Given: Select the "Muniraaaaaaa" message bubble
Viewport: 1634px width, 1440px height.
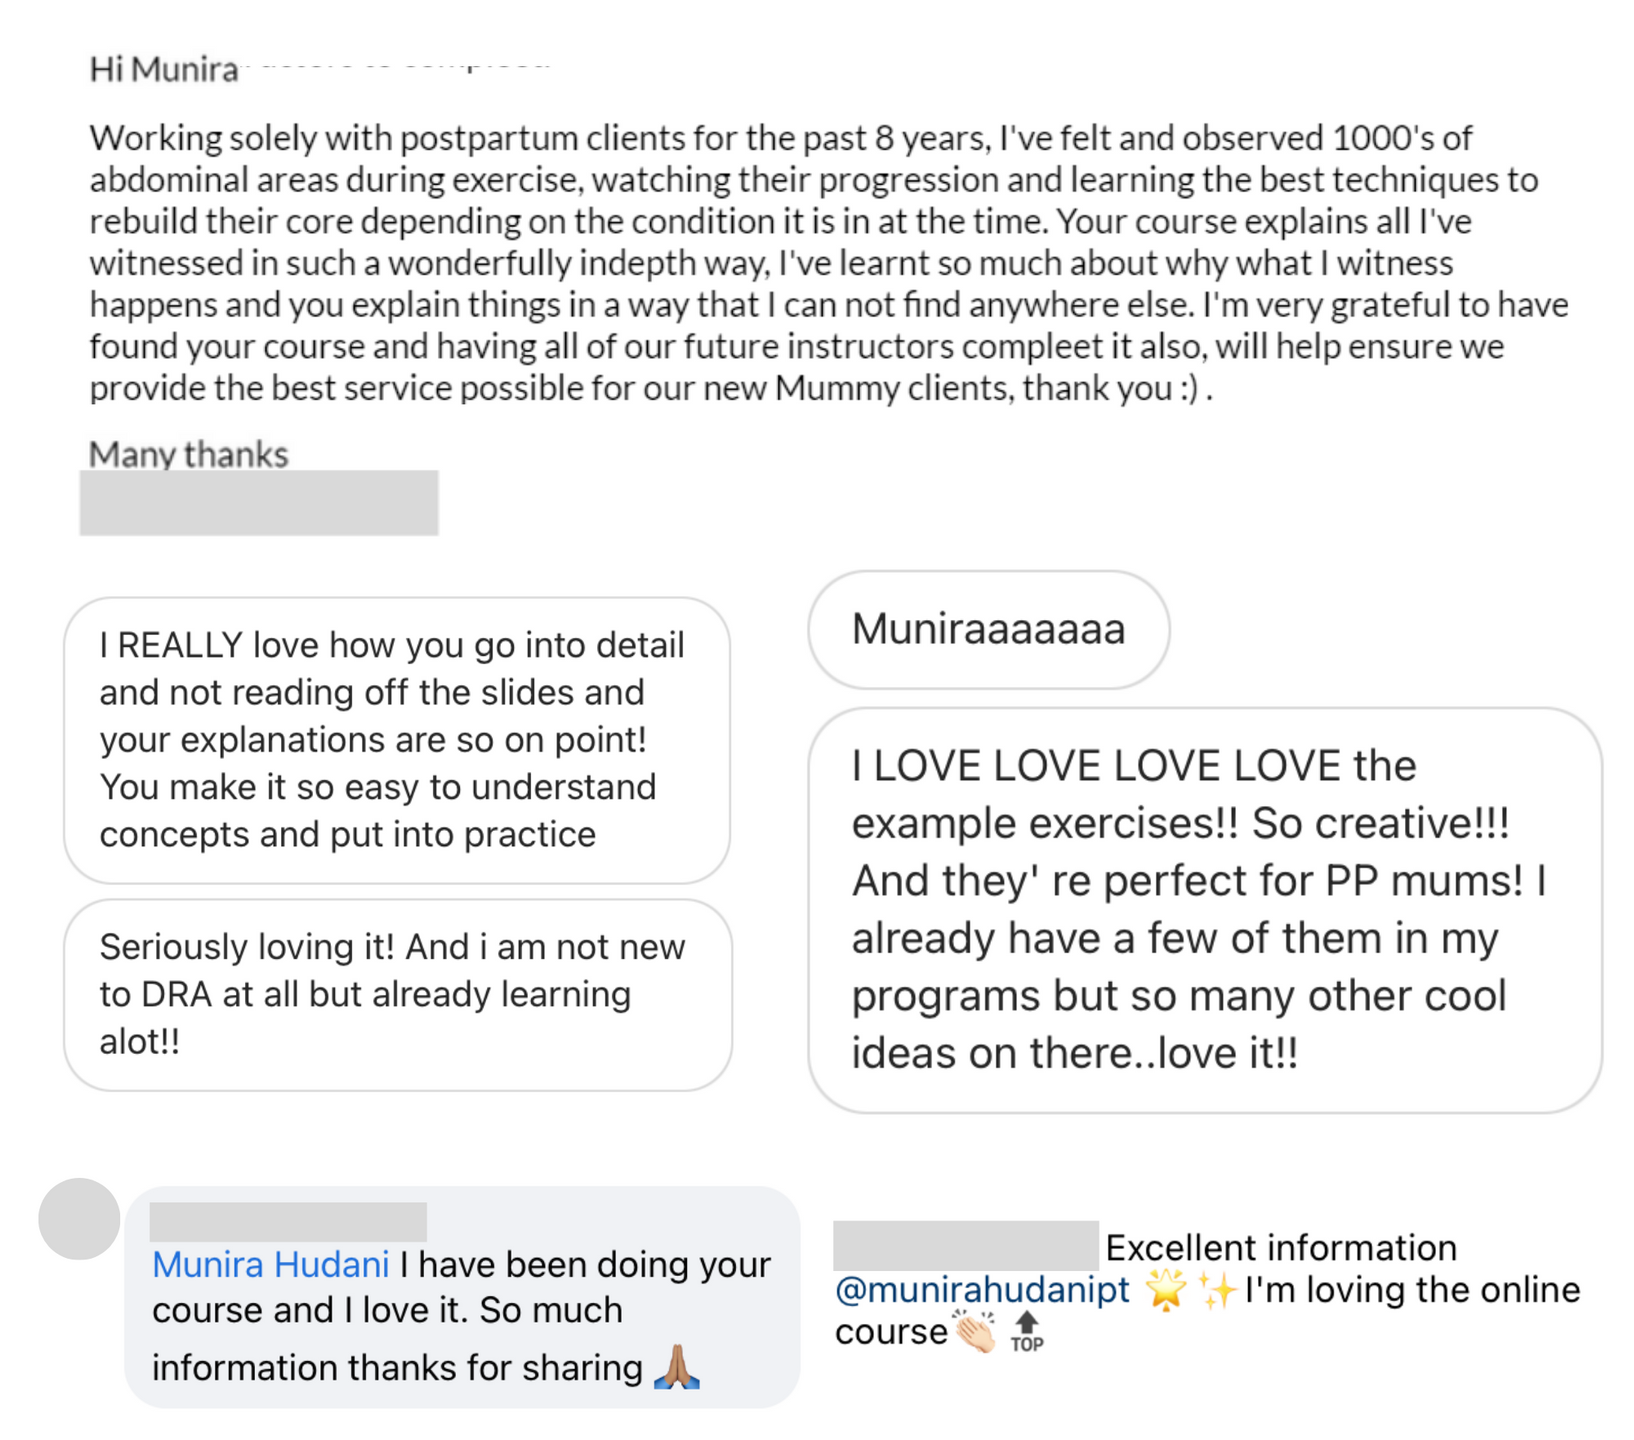Looking at the screenshot, I should [988, 629].
